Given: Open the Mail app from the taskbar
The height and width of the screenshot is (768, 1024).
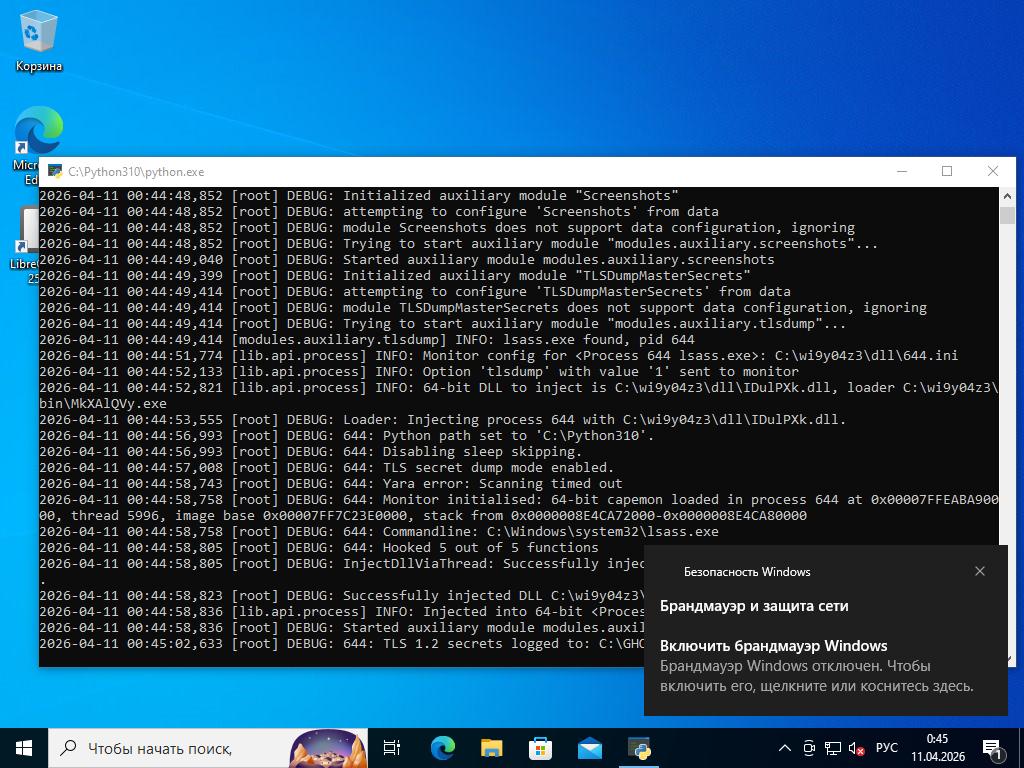Looking at the screenshot, I should pyautogui.click(x=589, y=748).
